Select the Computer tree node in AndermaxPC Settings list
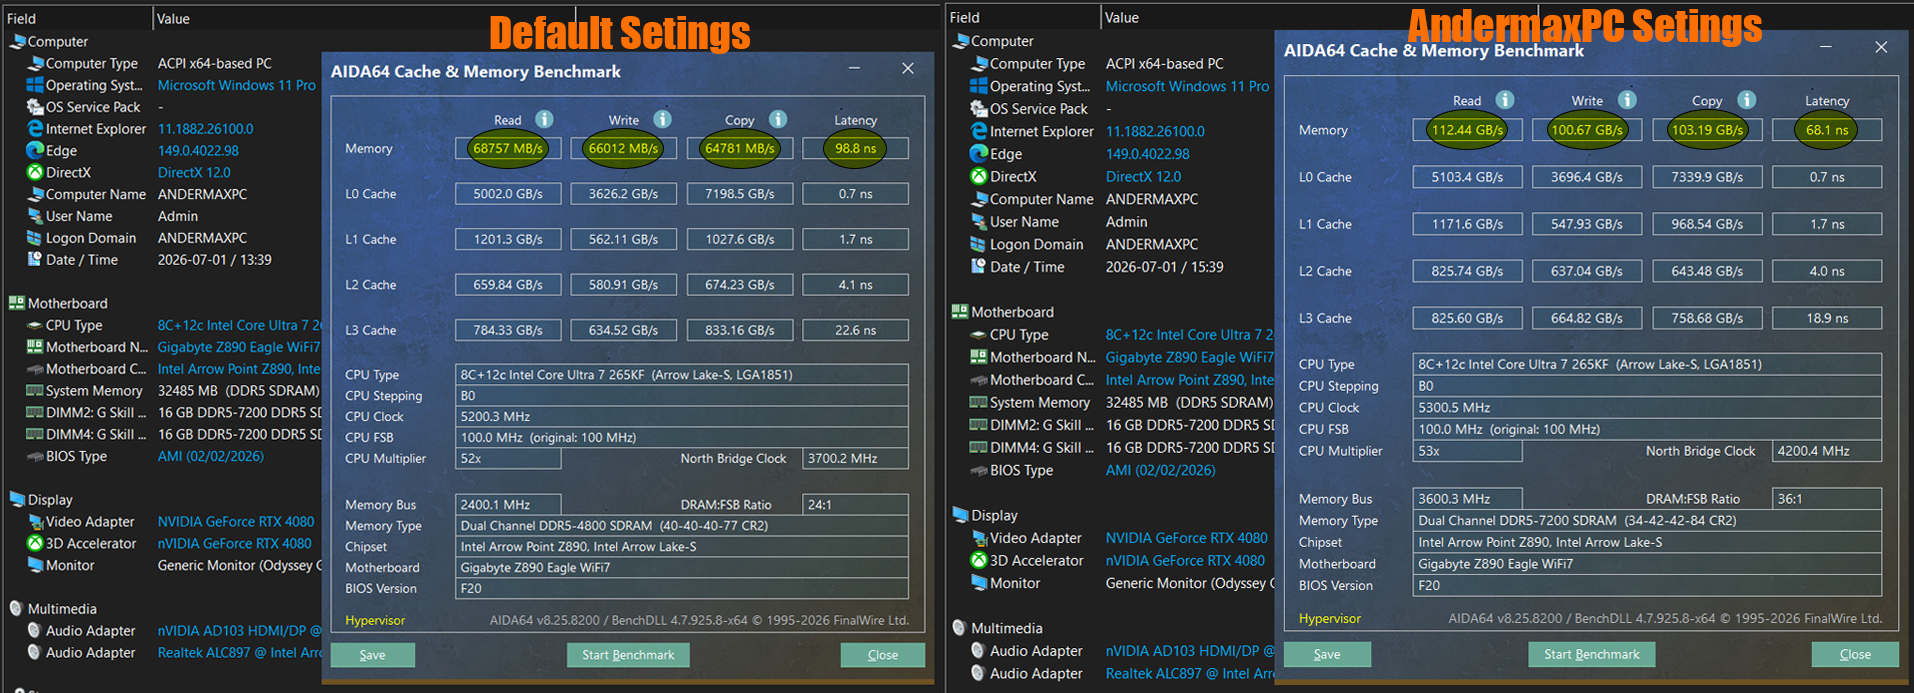Viewport: 1914px width, 693px height. click(1002, 41)
